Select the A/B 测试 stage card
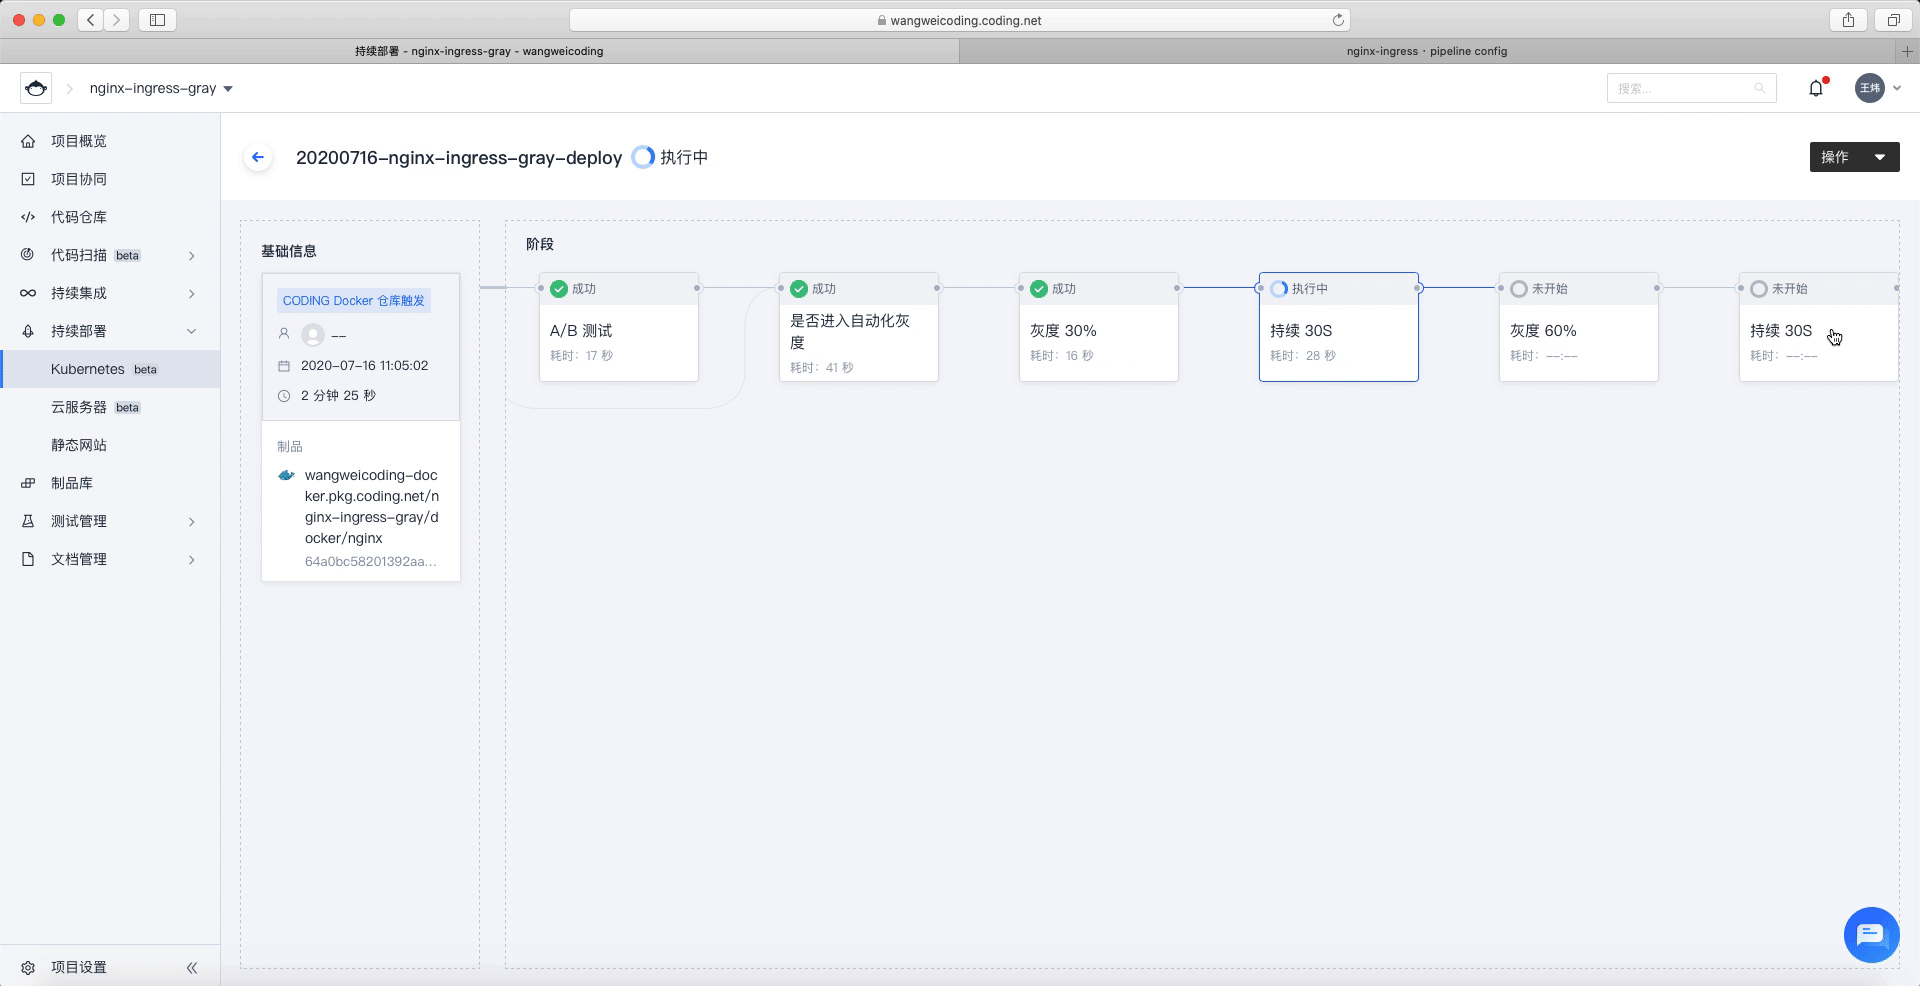The width and height of the screenshot is (1920, 986). pos(619,327)
